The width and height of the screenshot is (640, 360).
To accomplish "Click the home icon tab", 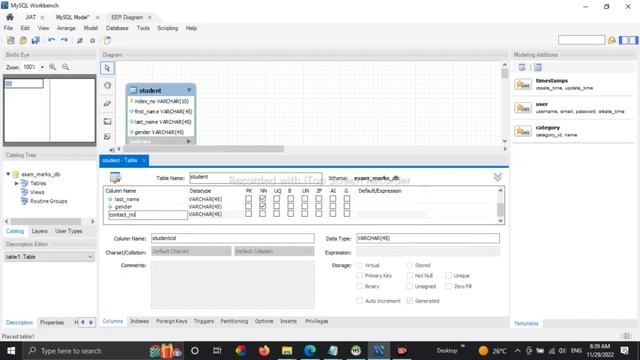I will pyautogui.click(x=10, y=17).
